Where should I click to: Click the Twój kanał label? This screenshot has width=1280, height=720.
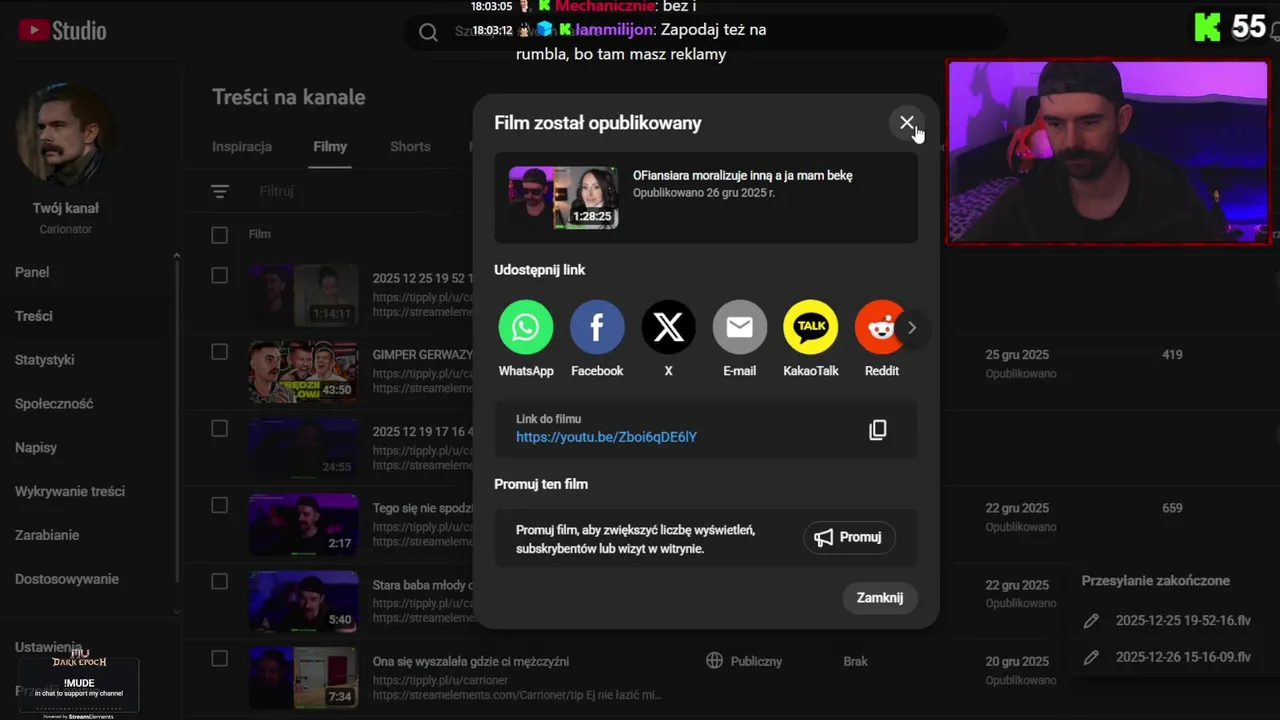click(66, 208)
